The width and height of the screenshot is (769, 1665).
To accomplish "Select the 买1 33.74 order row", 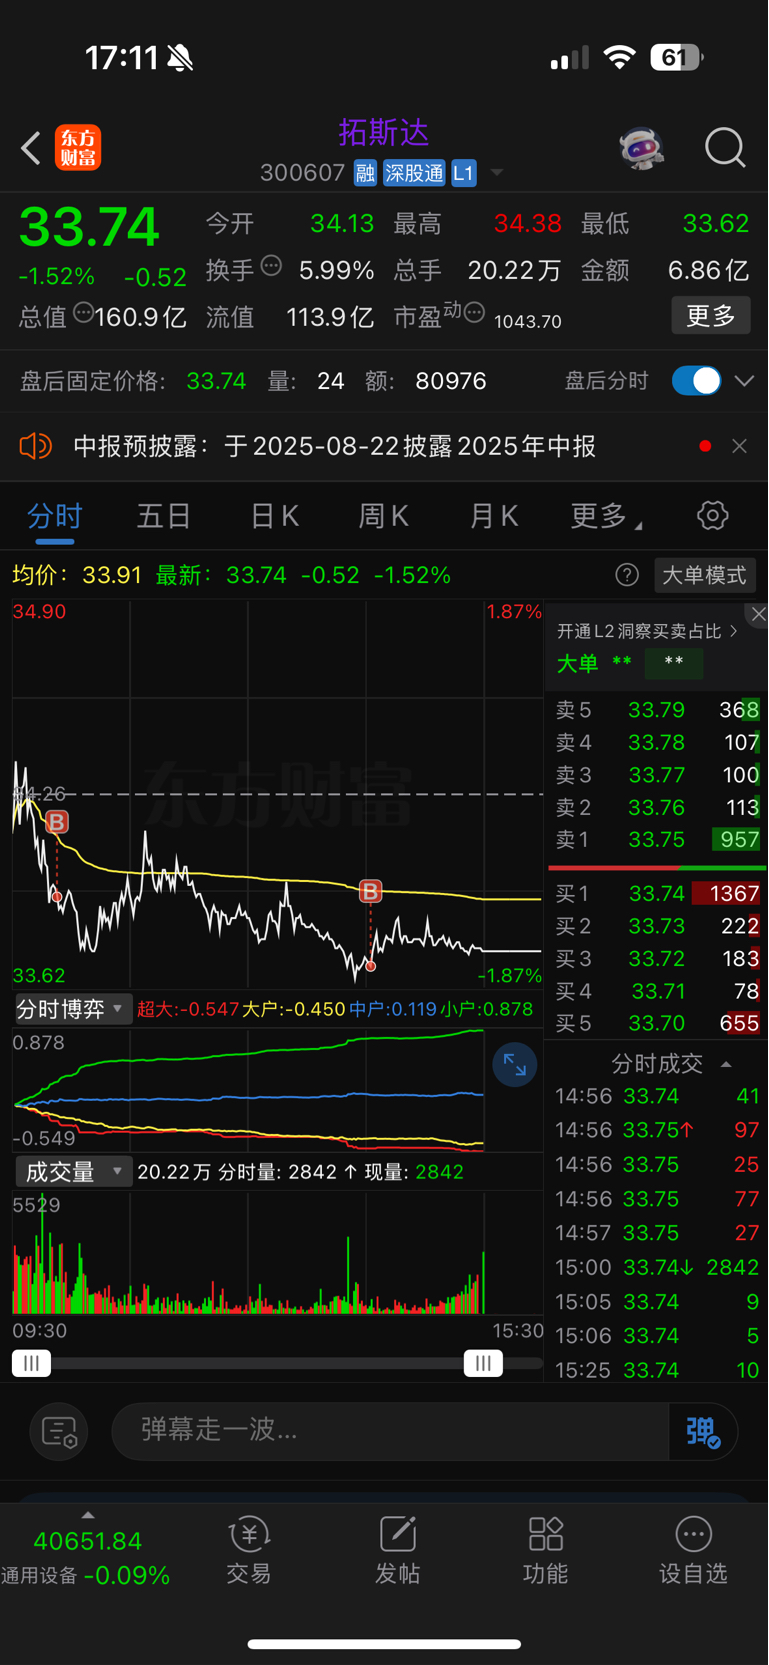I will (x=657, y=893).
